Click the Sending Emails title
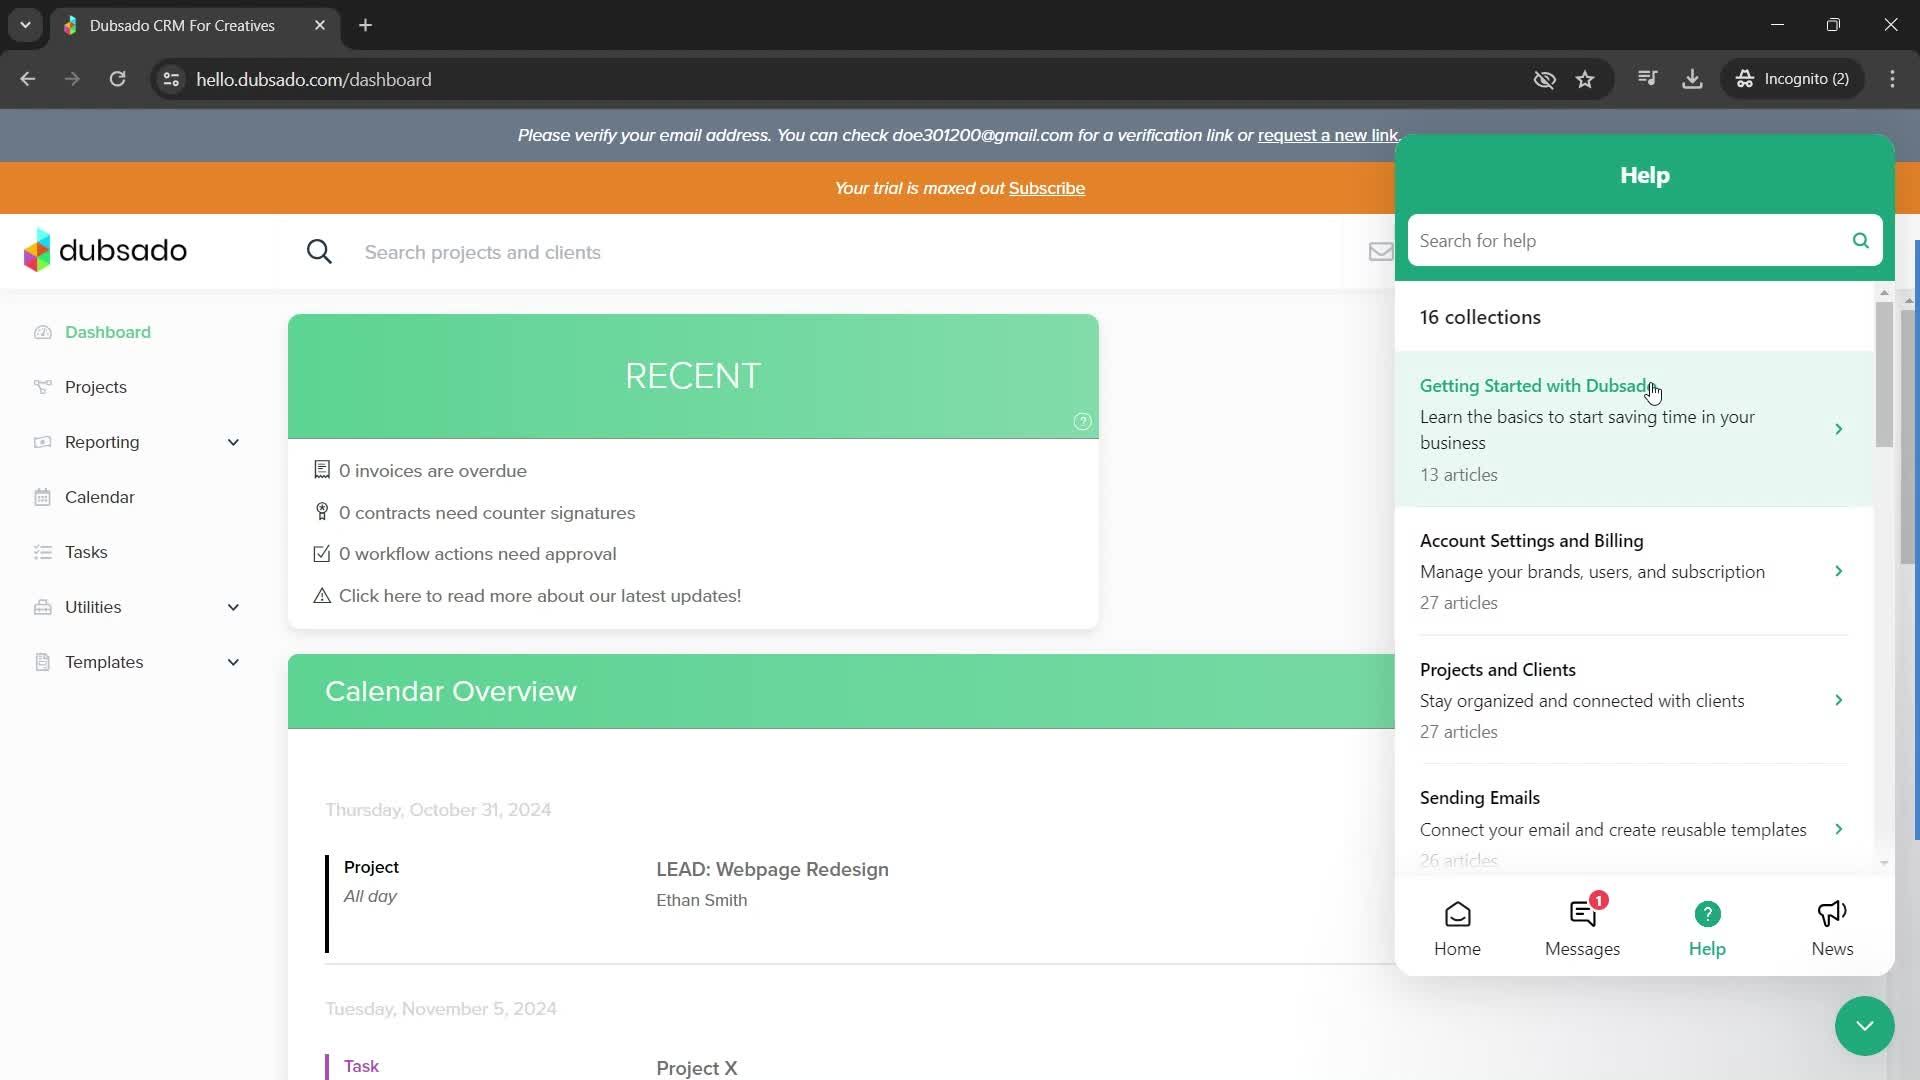1920x1080 pixels. click(x=1479, y=798)
